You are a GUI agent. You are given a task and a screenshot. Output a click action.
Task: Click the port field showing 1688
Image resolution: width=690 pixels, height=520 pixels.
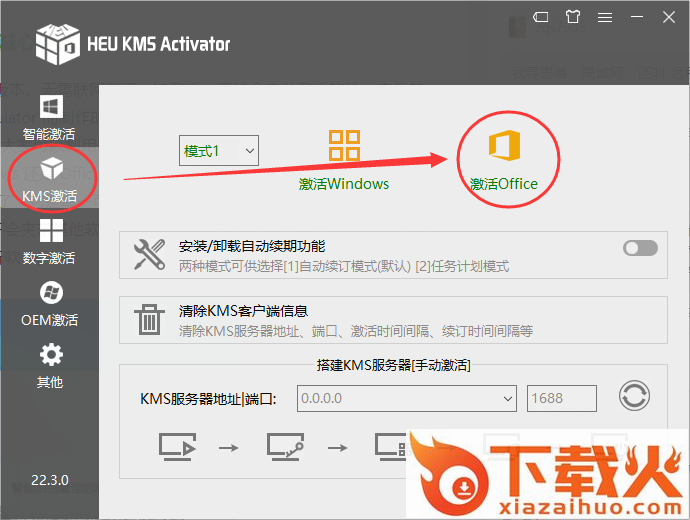[x=561, y=399]
